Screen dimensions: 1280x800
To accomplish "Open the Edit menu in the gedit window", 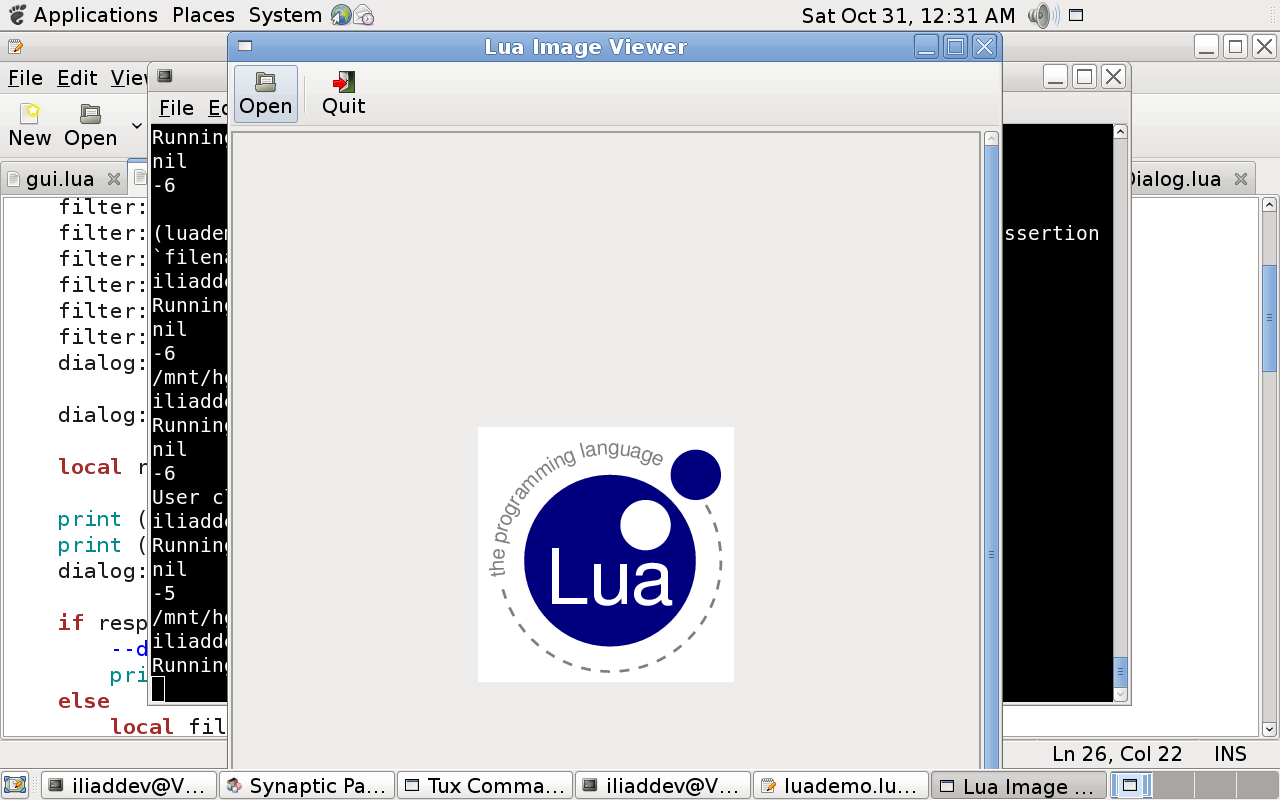I will 77,78.
